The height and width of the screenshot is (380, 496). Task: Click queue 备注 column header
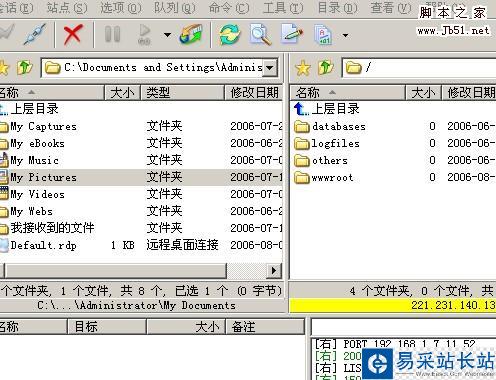265,326
